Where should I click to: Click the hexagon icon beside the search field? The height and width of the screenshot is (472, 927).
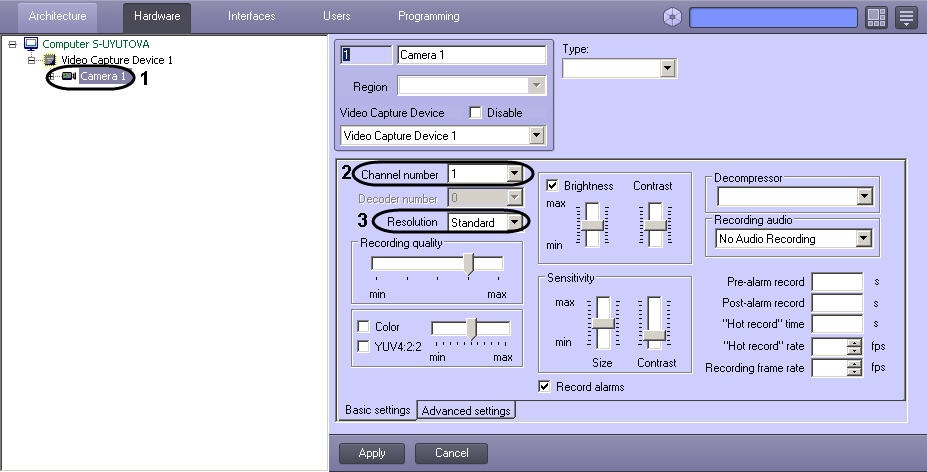click(x=673, y=17)
